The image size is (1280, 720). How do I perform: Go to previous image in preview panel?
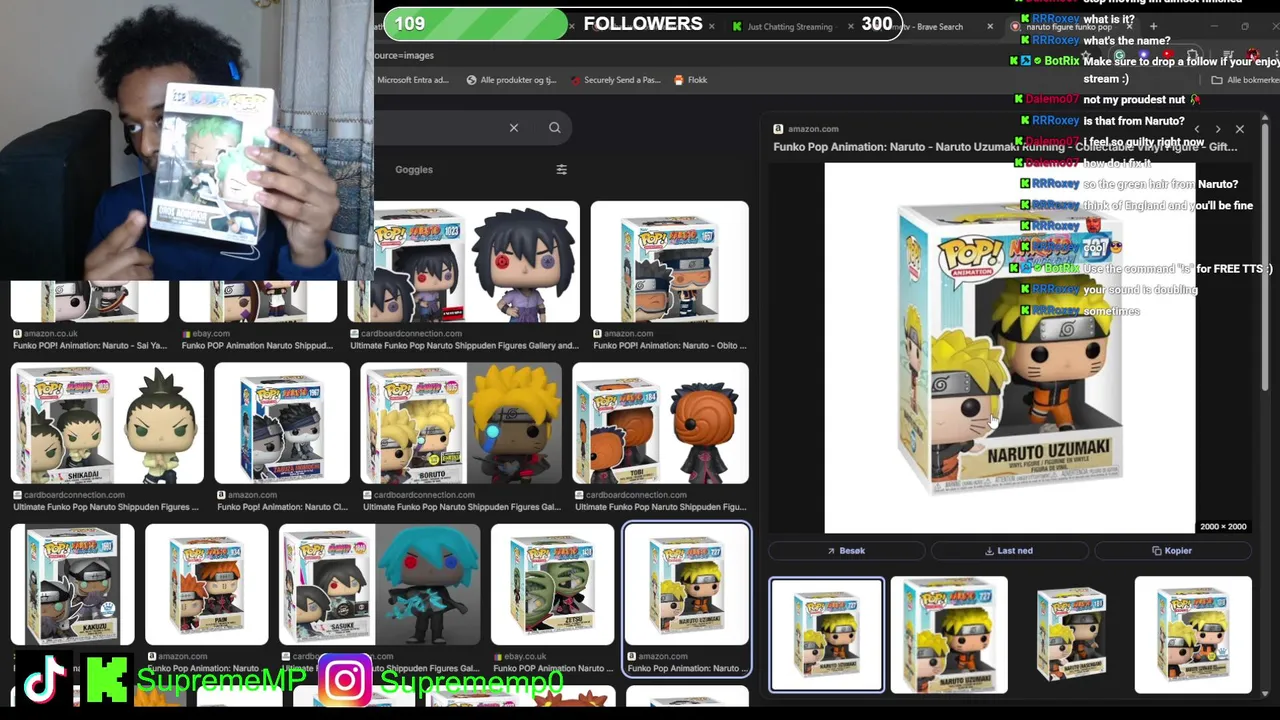pos(1196,129)
